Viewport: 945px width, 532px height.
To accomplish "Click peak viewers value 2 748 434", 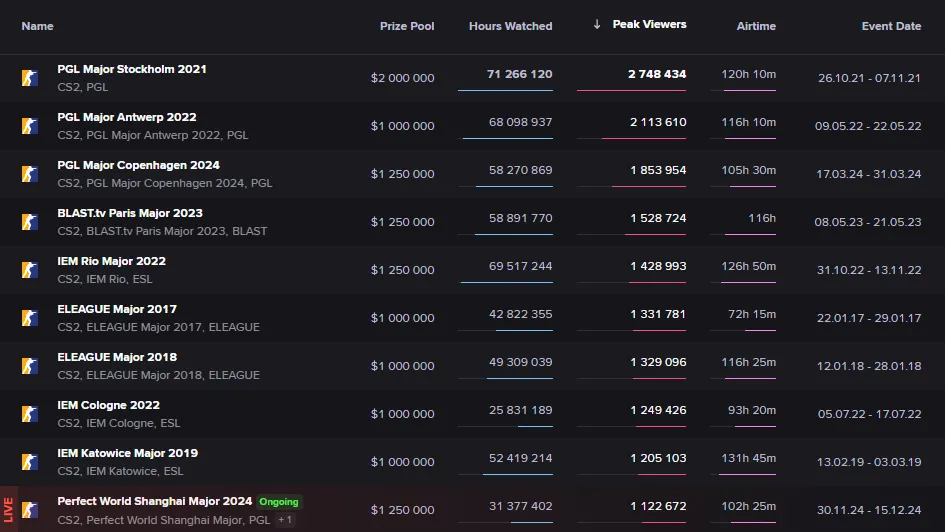I will (657, 74).
